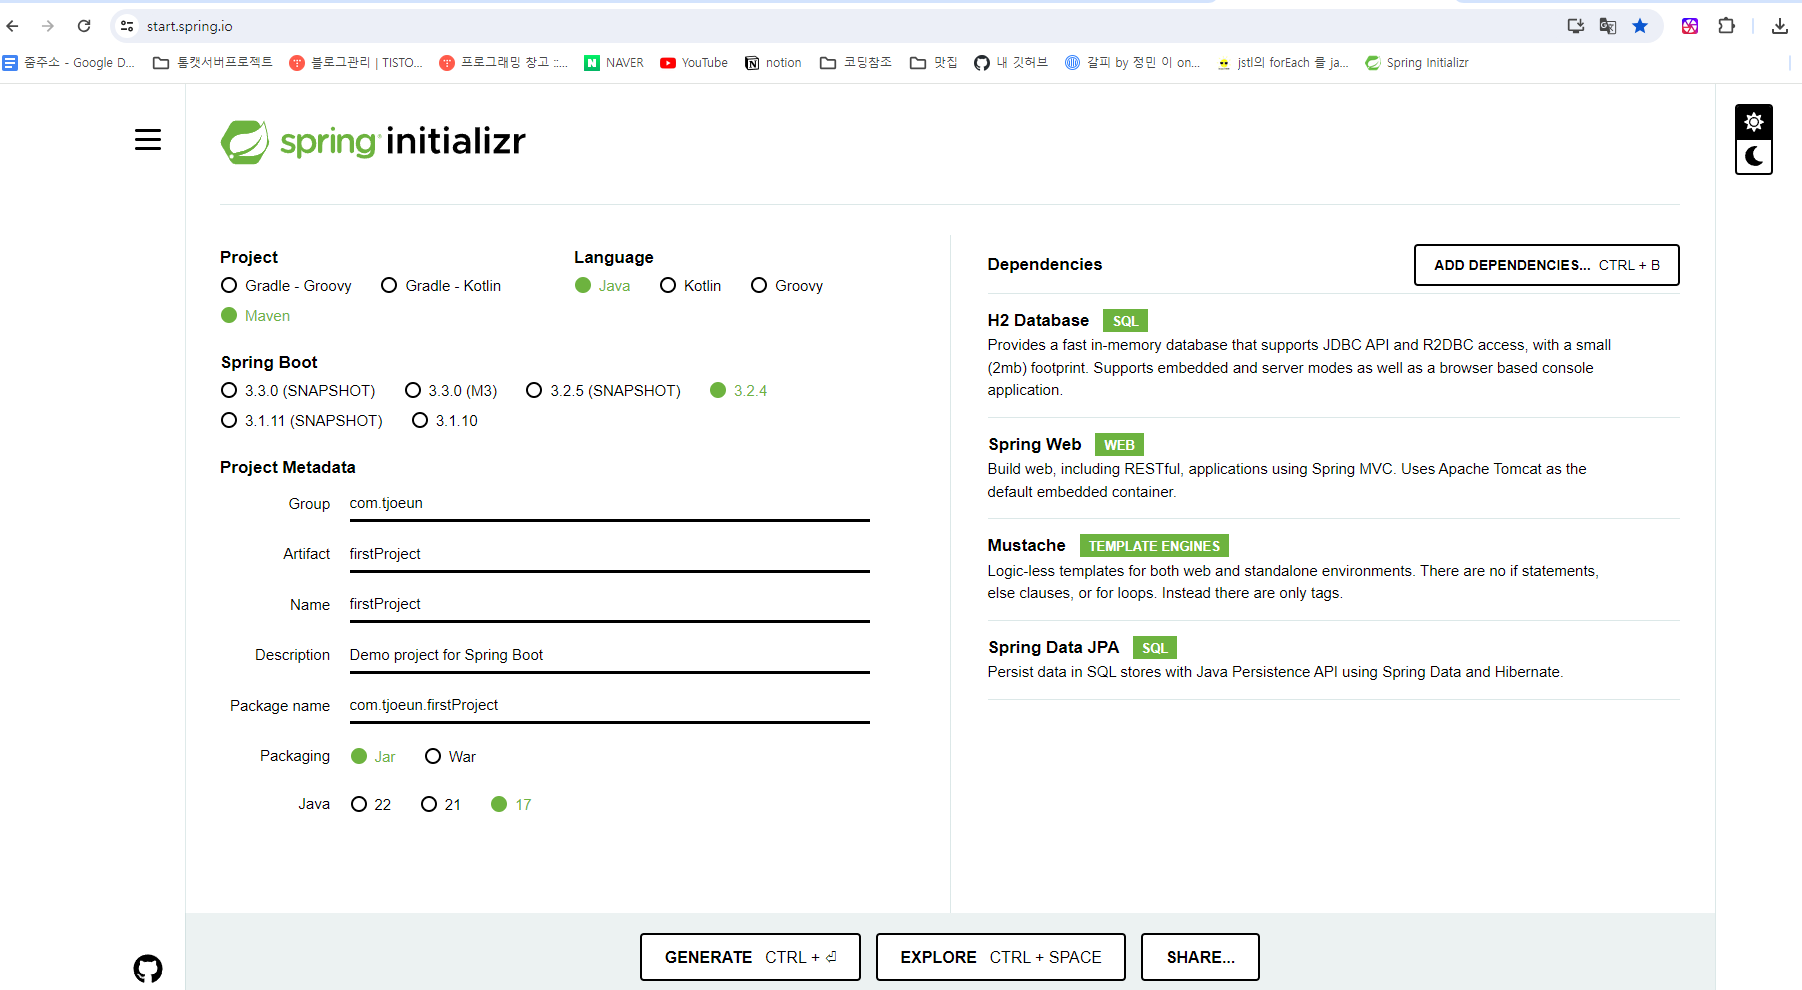The height and width of the screenshot is (990, 1802).
Task: Select Spring Boot 3.2.4
Action: [738, 391]
